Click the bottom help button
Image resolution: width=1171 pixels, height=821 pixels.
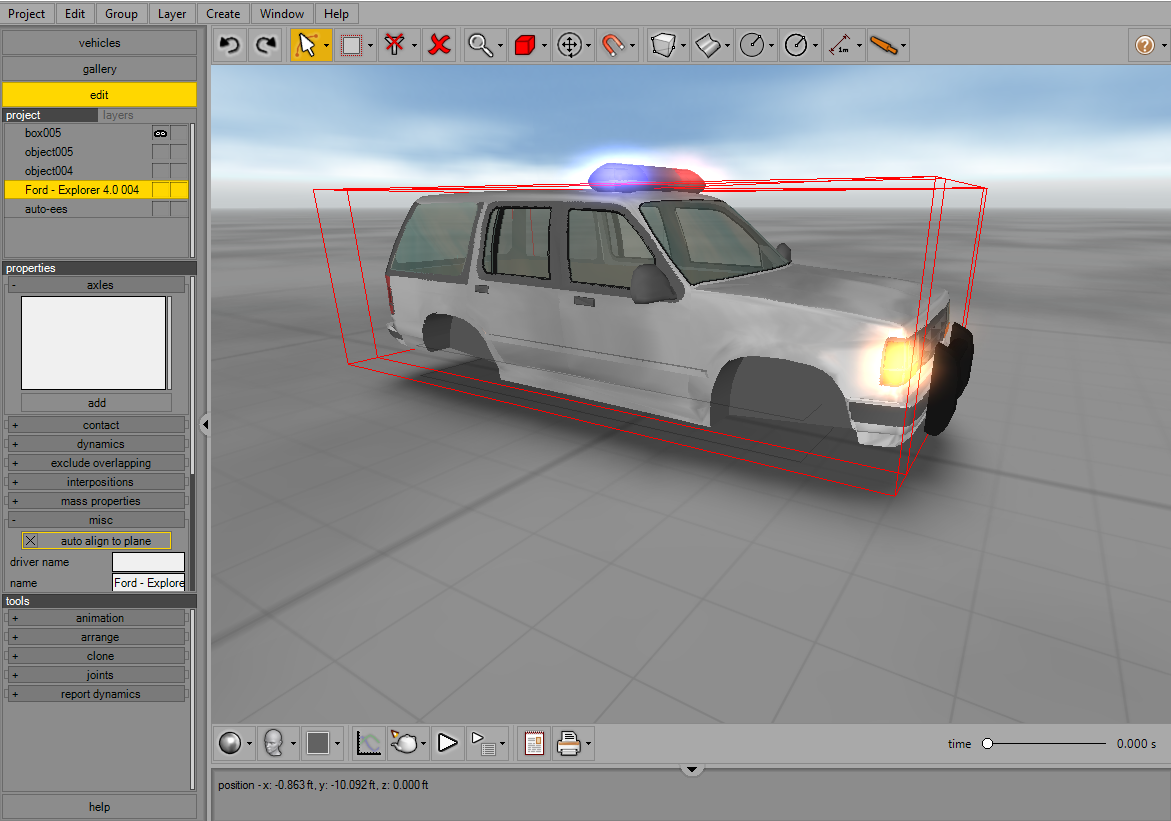point(99,807)
